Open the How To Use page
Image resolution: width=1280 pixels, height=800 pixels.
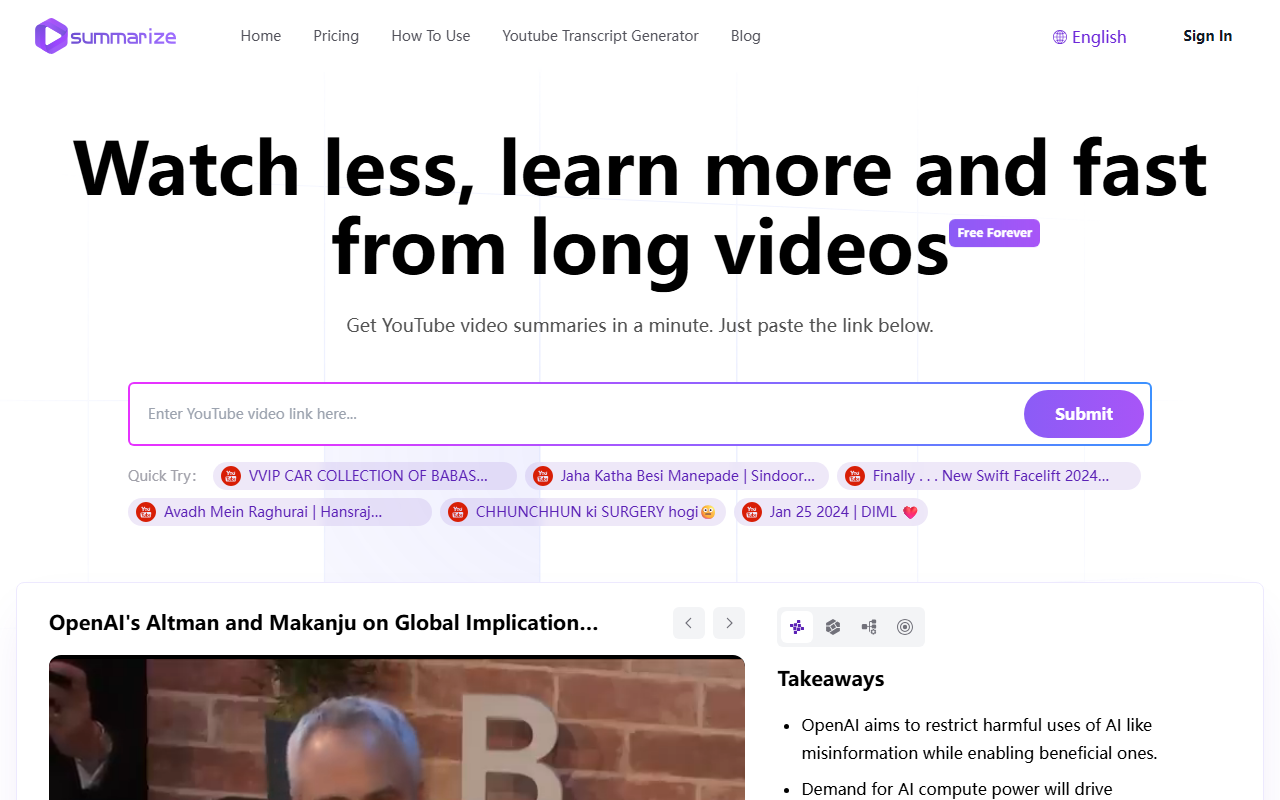[431, 36]
